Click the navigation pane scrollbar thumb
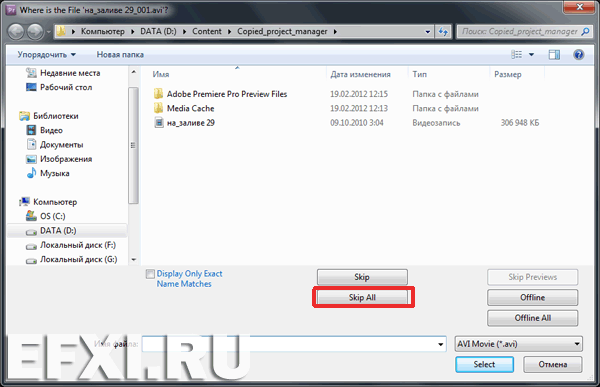 click(x=133, y=145)
